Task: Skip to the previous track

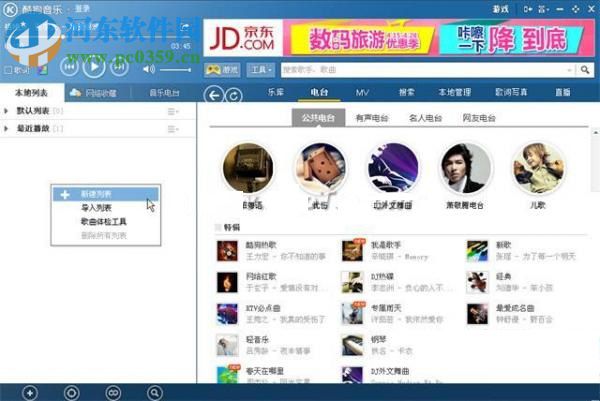Action: 69,68
